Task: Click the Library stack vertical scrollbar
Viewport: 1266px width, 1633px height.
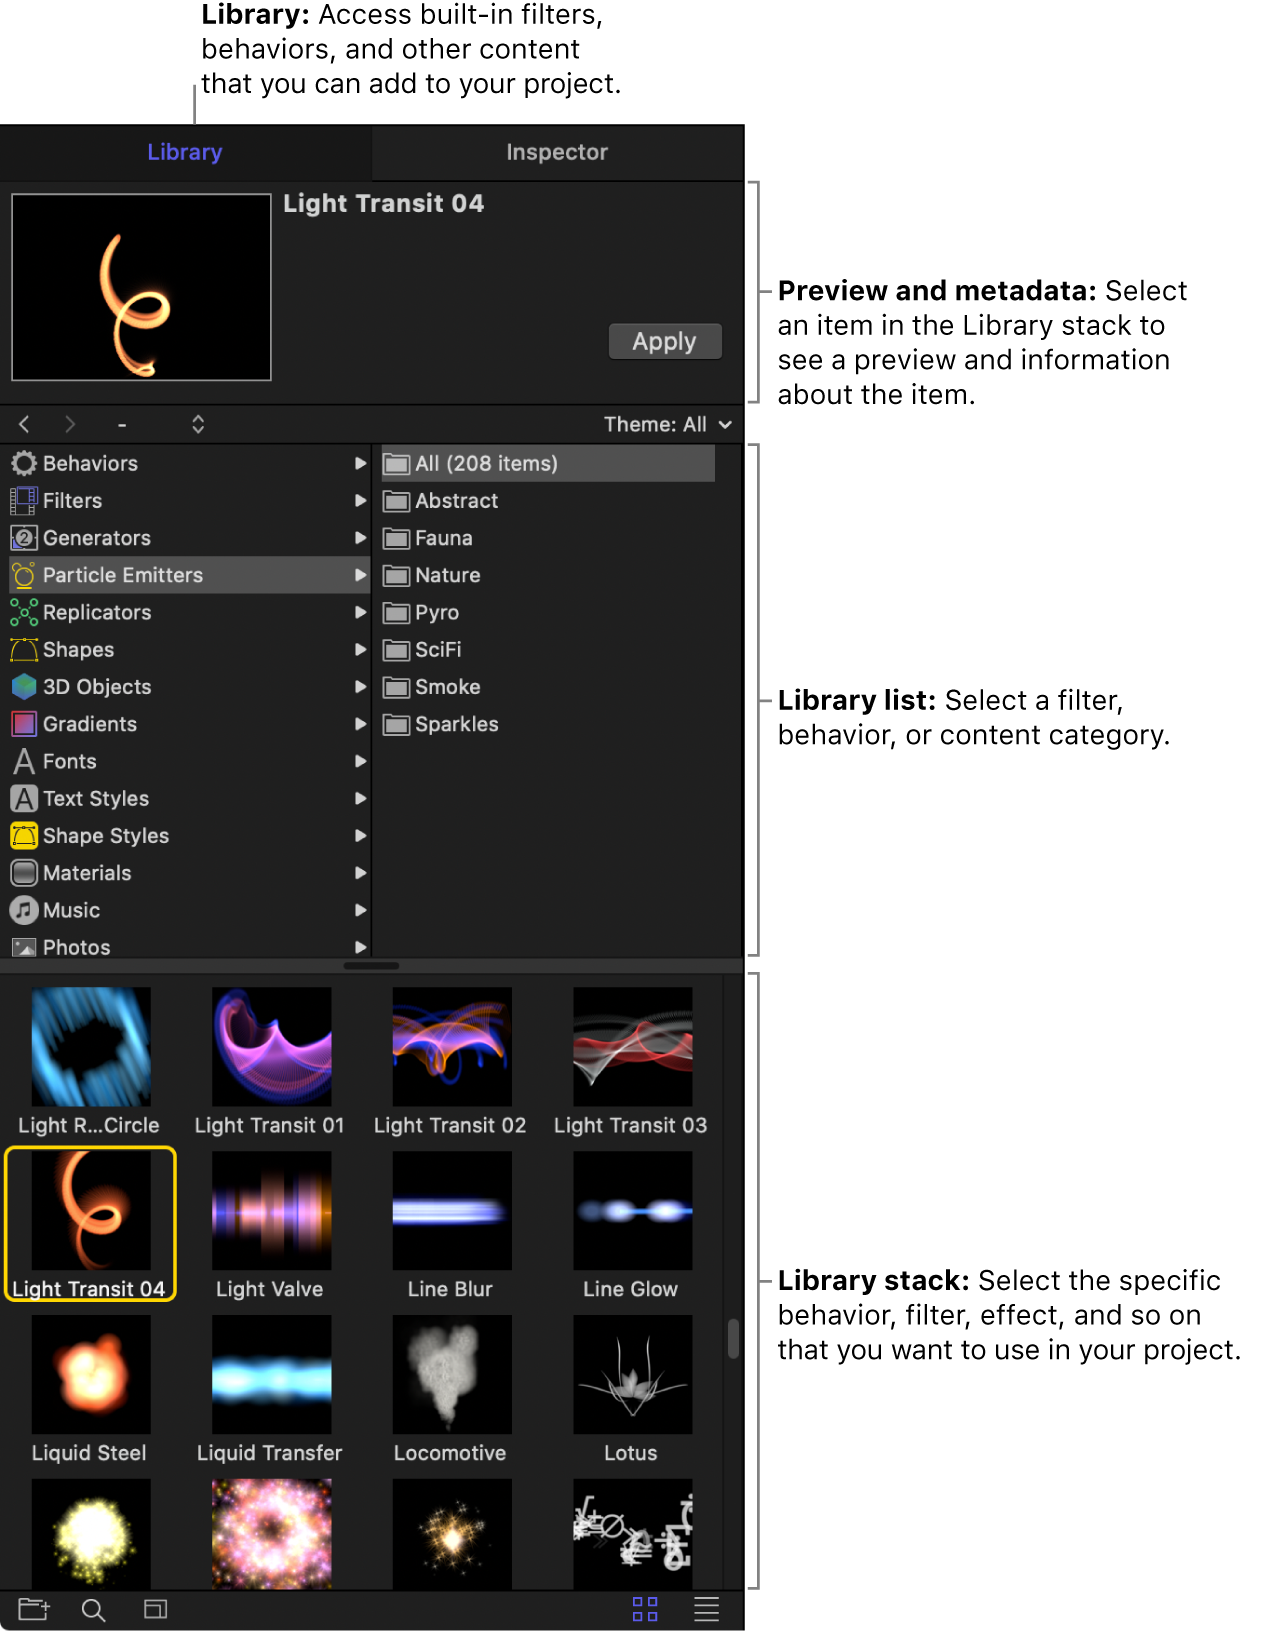Action: click(733, 1339)
